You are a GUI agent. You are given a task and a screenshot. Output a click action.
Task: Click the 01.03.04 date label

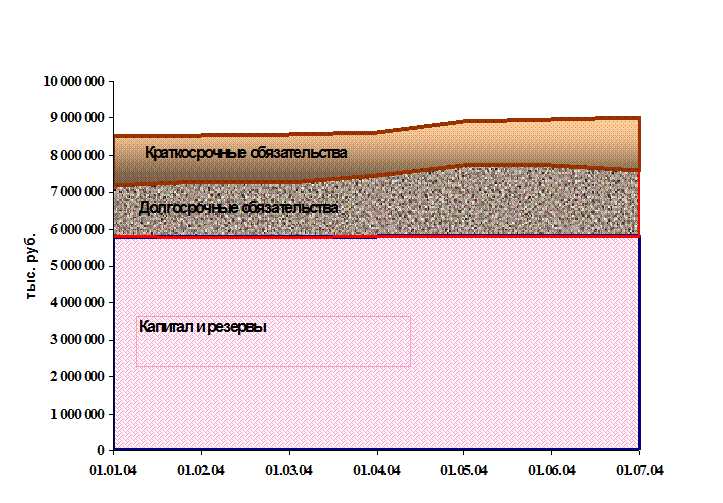click(289, 469)
